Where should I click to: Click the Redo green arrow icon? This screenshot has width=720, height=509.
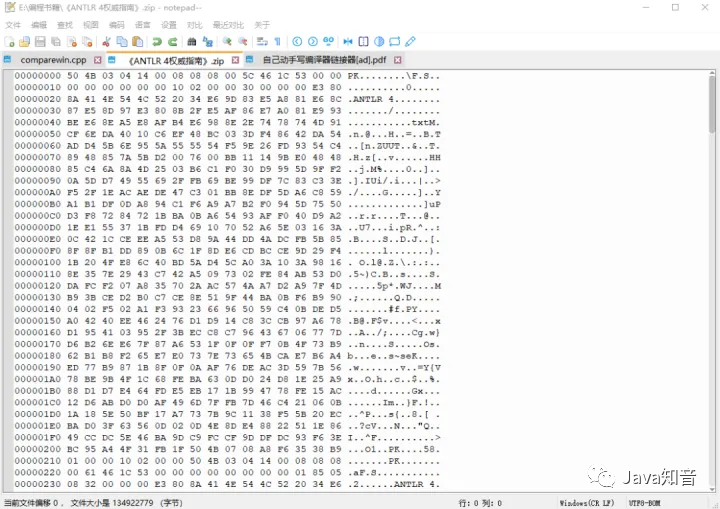(x=173, y=42)
